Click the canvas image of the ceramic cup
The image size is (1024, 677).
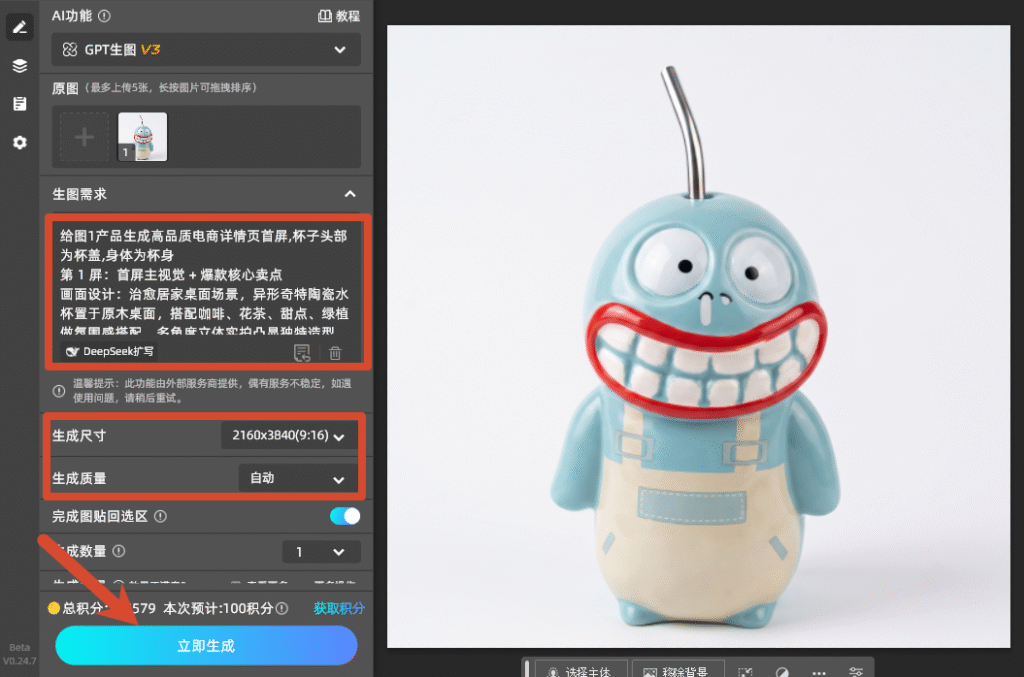click(x=698, y=336)
